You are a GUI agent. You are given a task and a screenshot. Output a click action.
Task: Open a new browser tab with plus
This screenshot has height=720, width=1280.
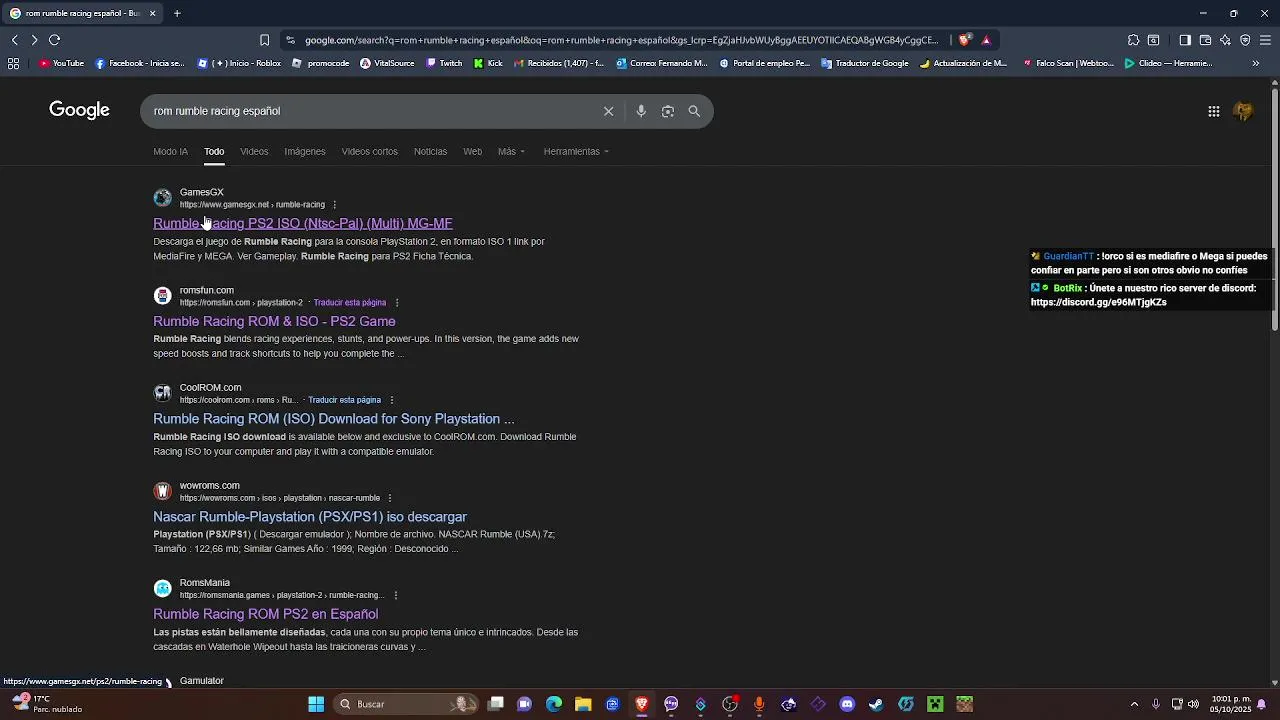pos(177,14)
